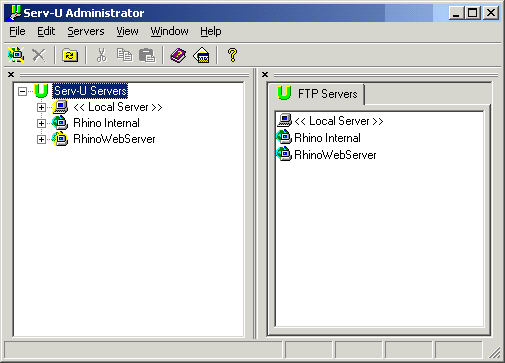Click Rhino Internal icon in right list
The width and height of the screenshot is (505, 363).
[284, 137]
